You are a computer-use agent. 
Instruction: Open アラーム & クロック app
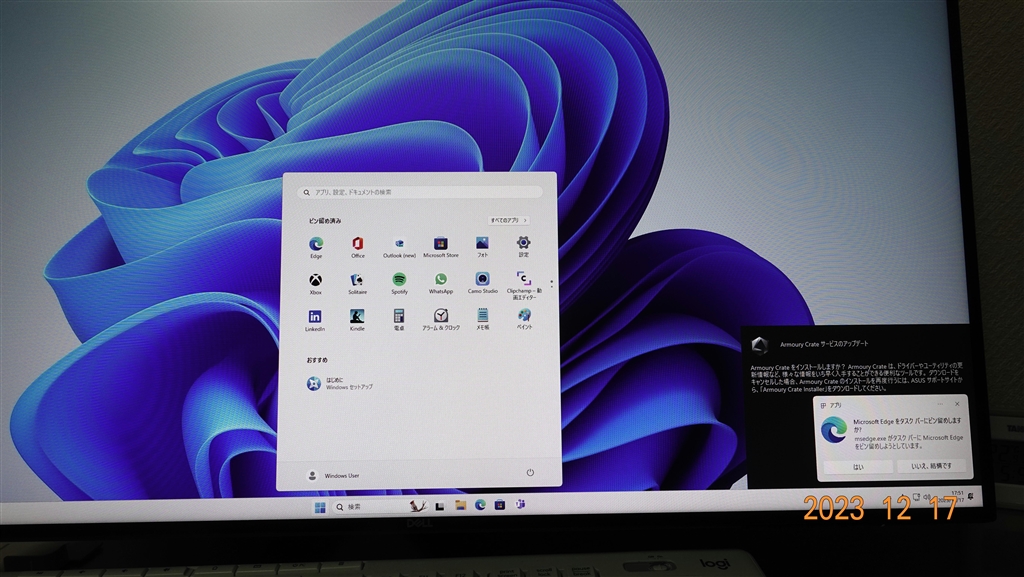(x=441, y=320)
